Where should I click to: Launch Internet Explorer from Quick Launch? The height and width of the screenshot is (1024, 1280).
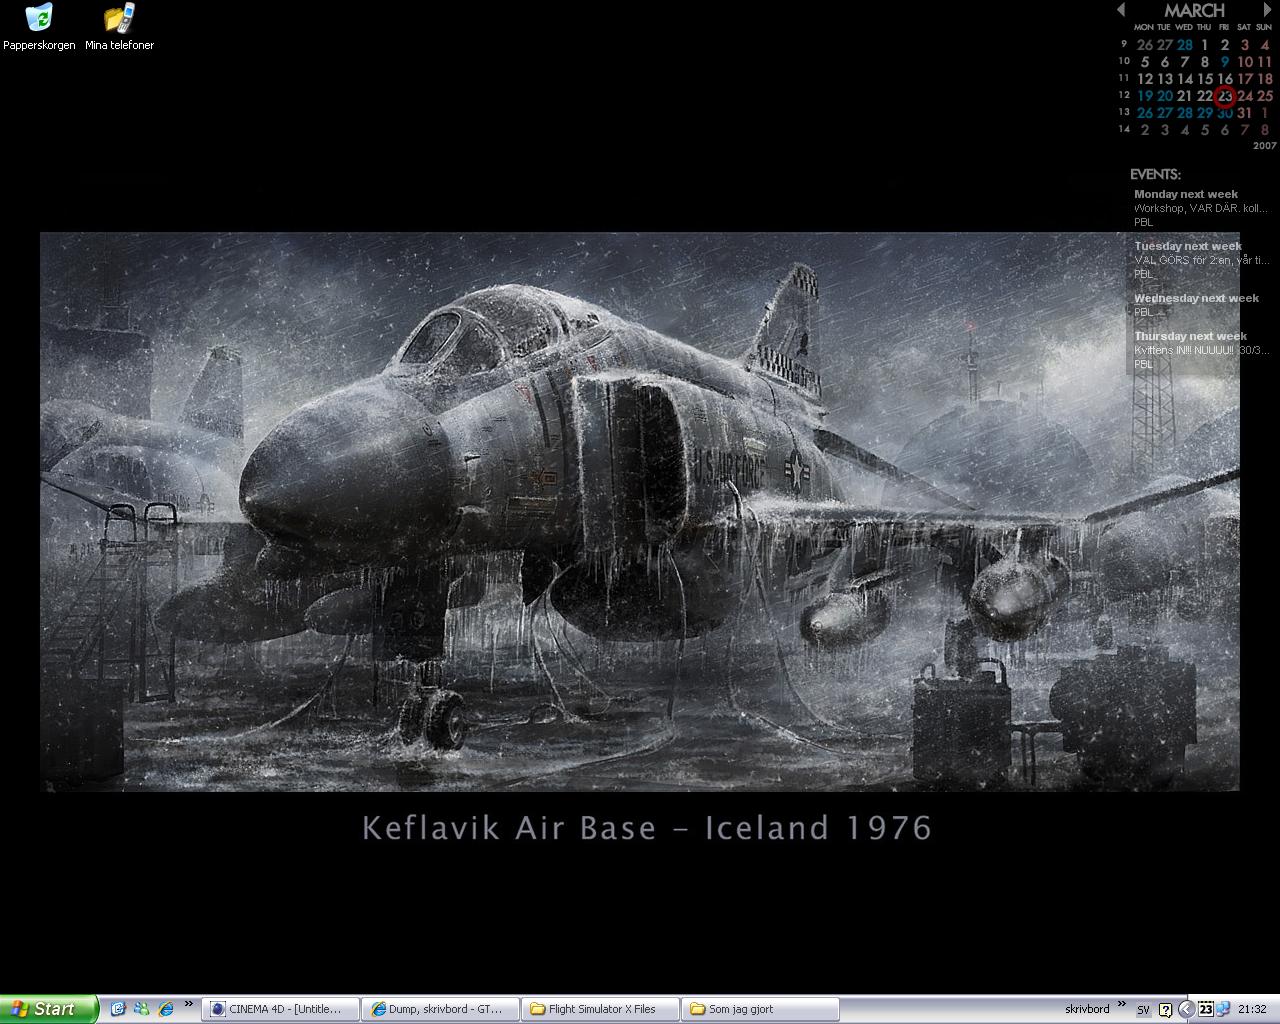coord(165,1009)
